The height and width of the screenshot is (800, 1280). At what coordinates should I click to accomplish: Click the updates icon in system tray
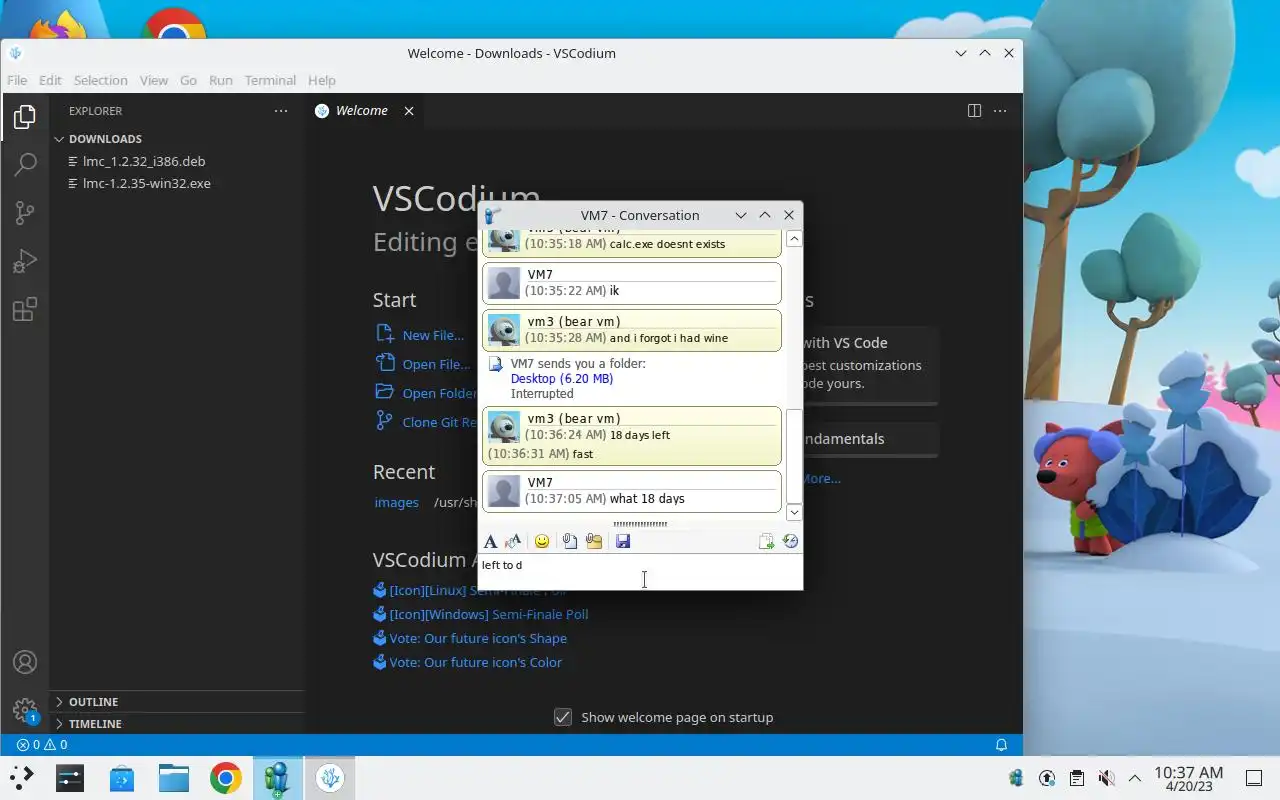[x=1047, y=778]
